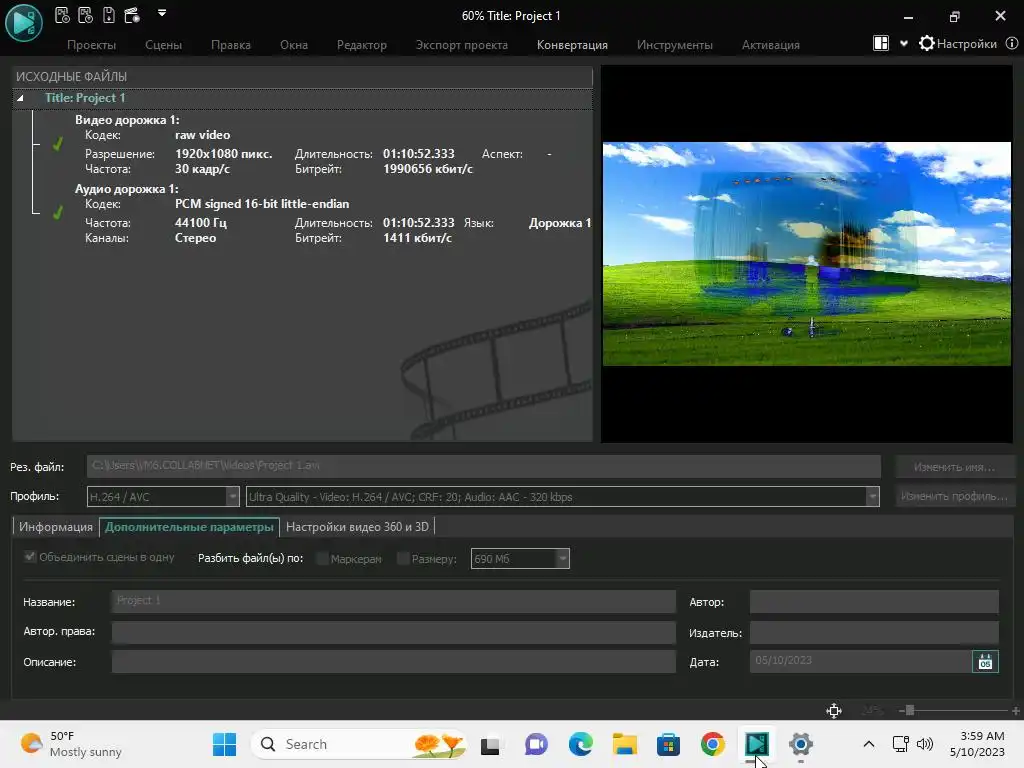Click the 1920x1080 пикс. resolution value

pos(223,154)
